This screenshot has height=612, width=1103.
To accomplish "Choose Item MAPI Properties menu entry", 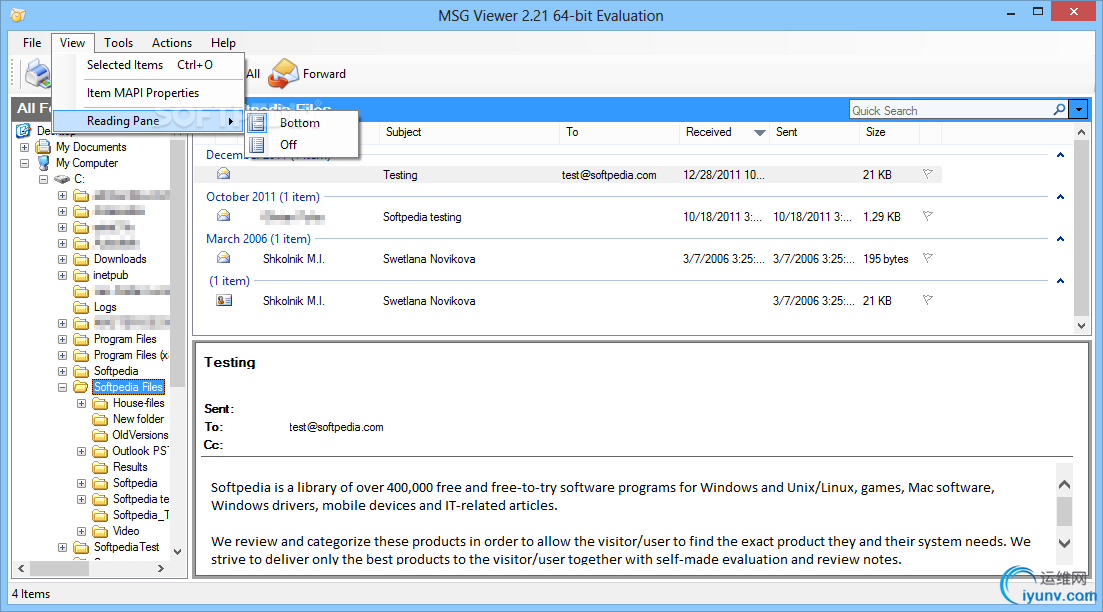I will [x=148, y=93].
